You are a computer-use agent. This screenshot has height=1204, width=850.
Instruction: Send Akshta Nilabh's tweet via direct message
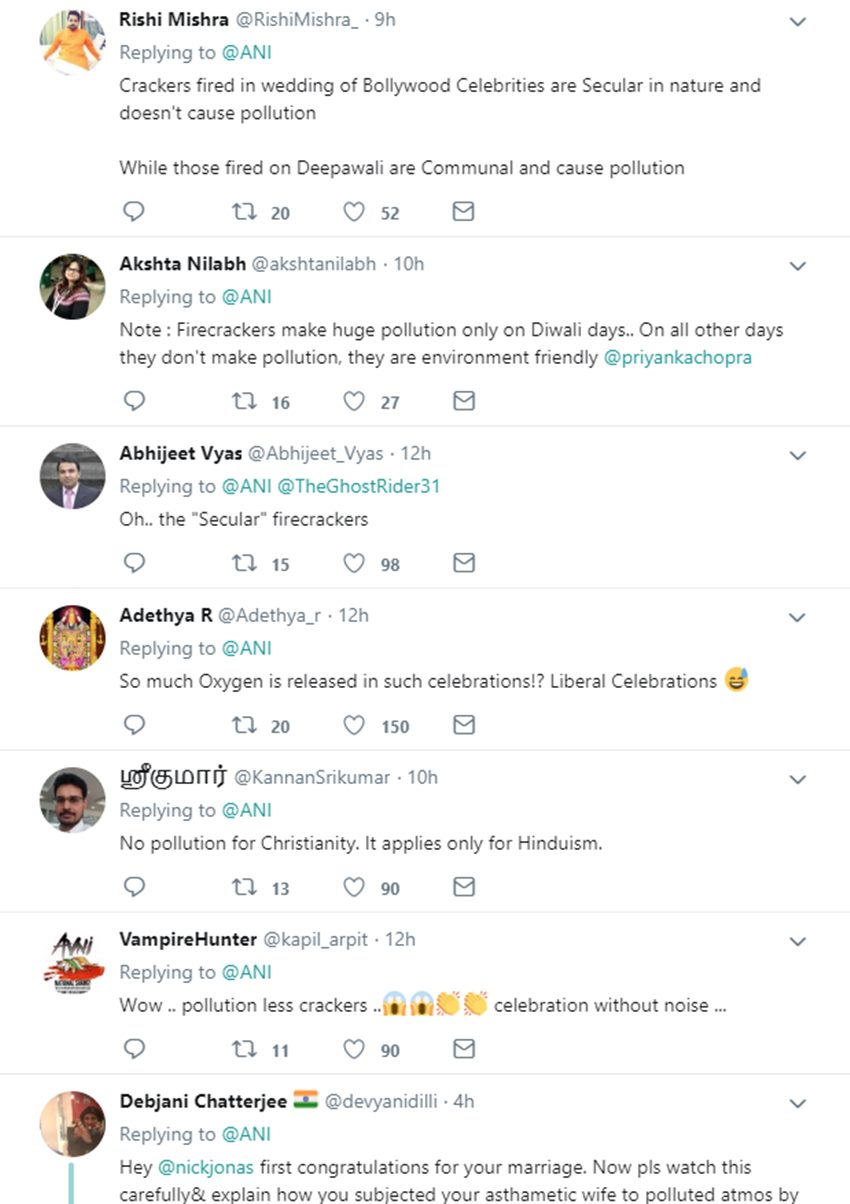coord(464,401)
